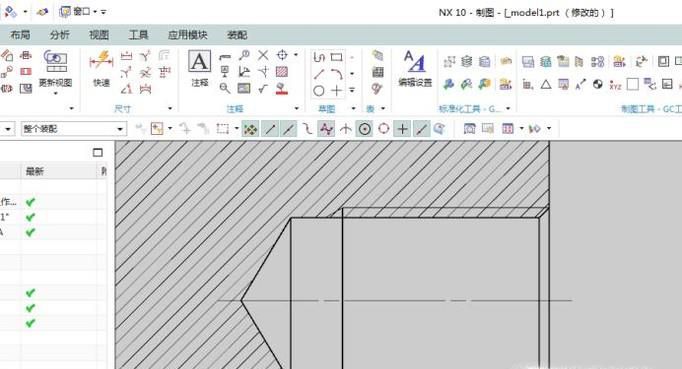682x369 pixels.
Task: Select the crosshatch area fill icon
Action: point(282,72)
